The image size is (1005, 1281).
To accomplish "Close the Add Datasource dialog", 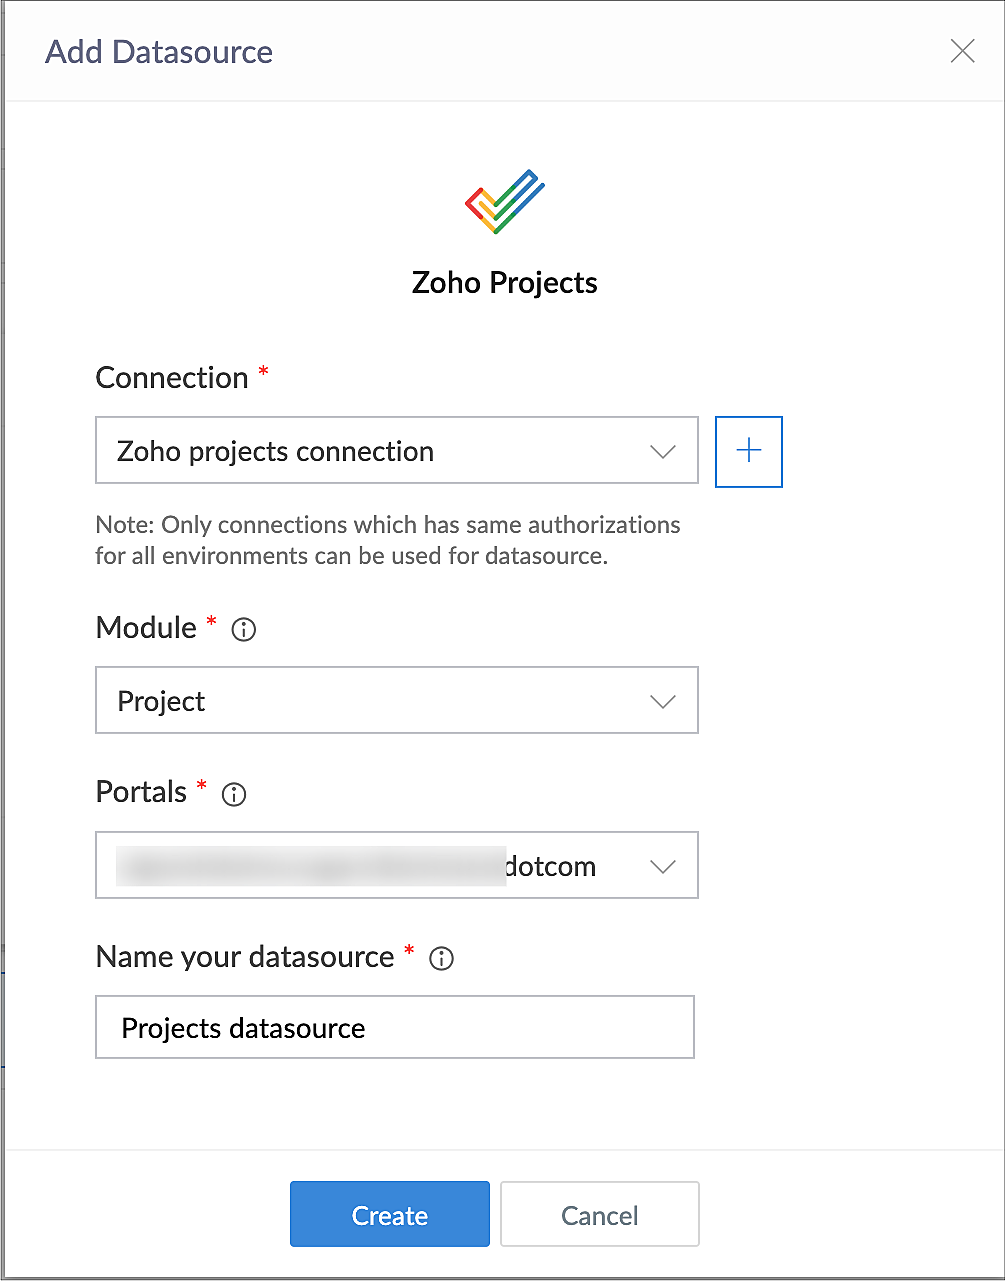I will 962,51.
